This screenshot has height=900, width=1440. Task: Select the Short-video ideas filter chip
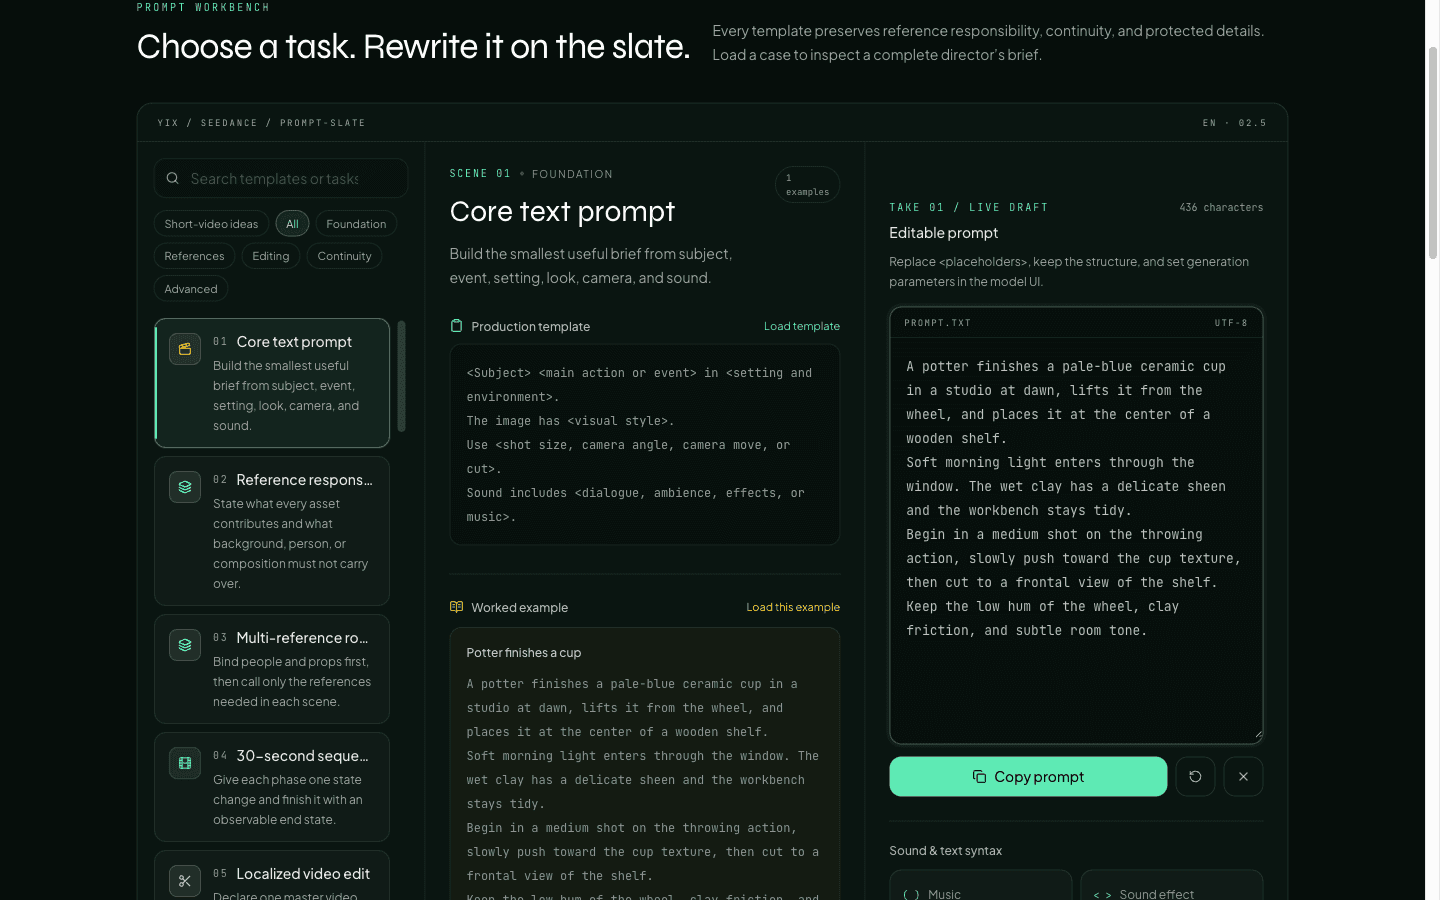pyautogui.click(x=211, y=224)
